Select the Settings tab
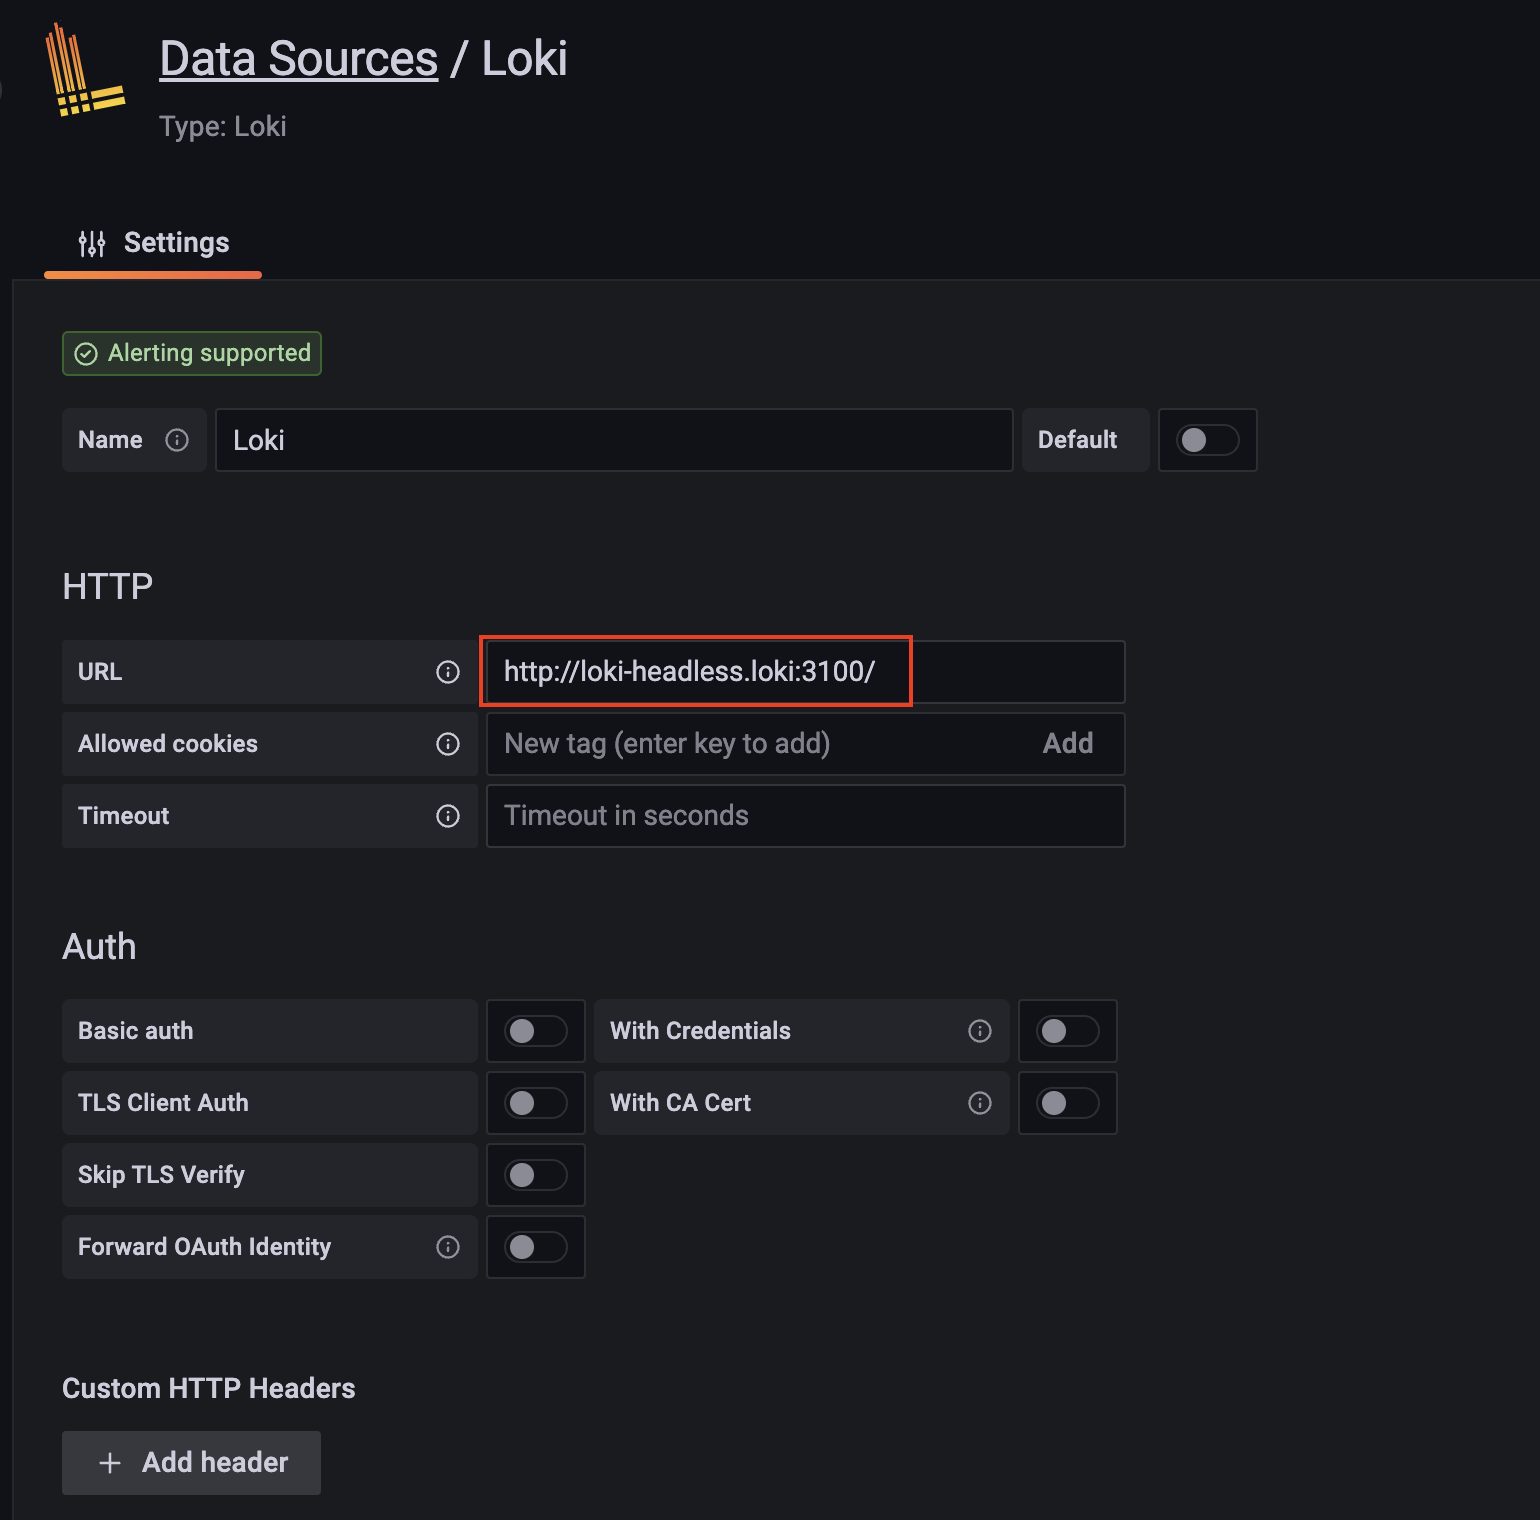Image resolution: width=1540 pixels, height=1520 pixels. pos(153,243)
